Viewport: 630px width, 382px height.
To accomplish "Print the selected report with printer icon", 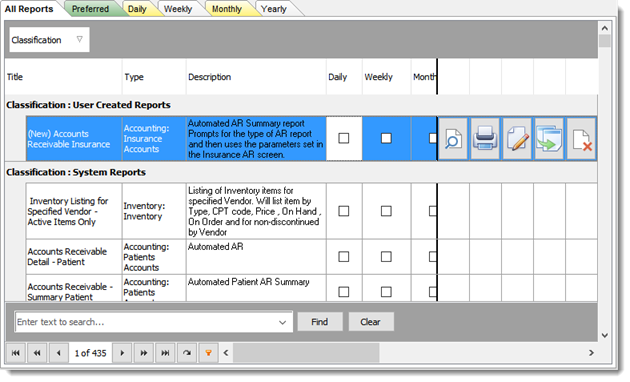I will [x=485, y=139].
